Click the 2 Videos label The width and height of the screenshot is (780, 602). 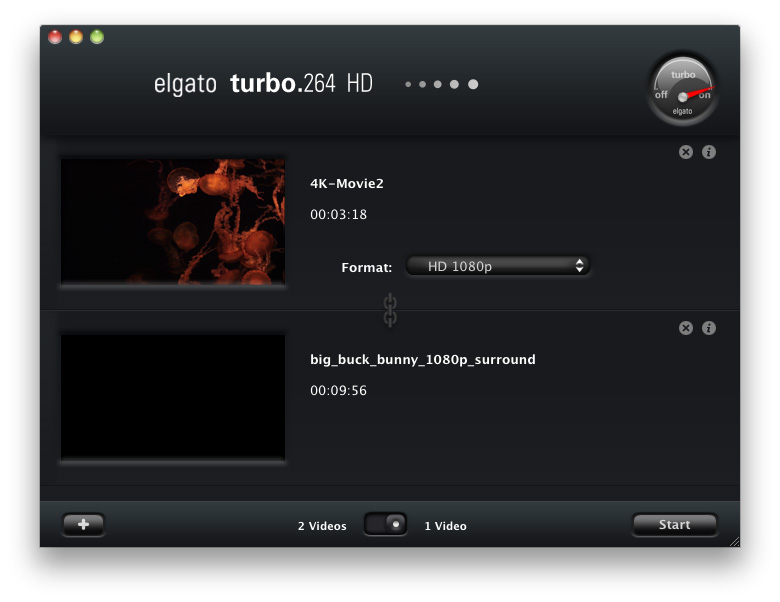(322, 526)
